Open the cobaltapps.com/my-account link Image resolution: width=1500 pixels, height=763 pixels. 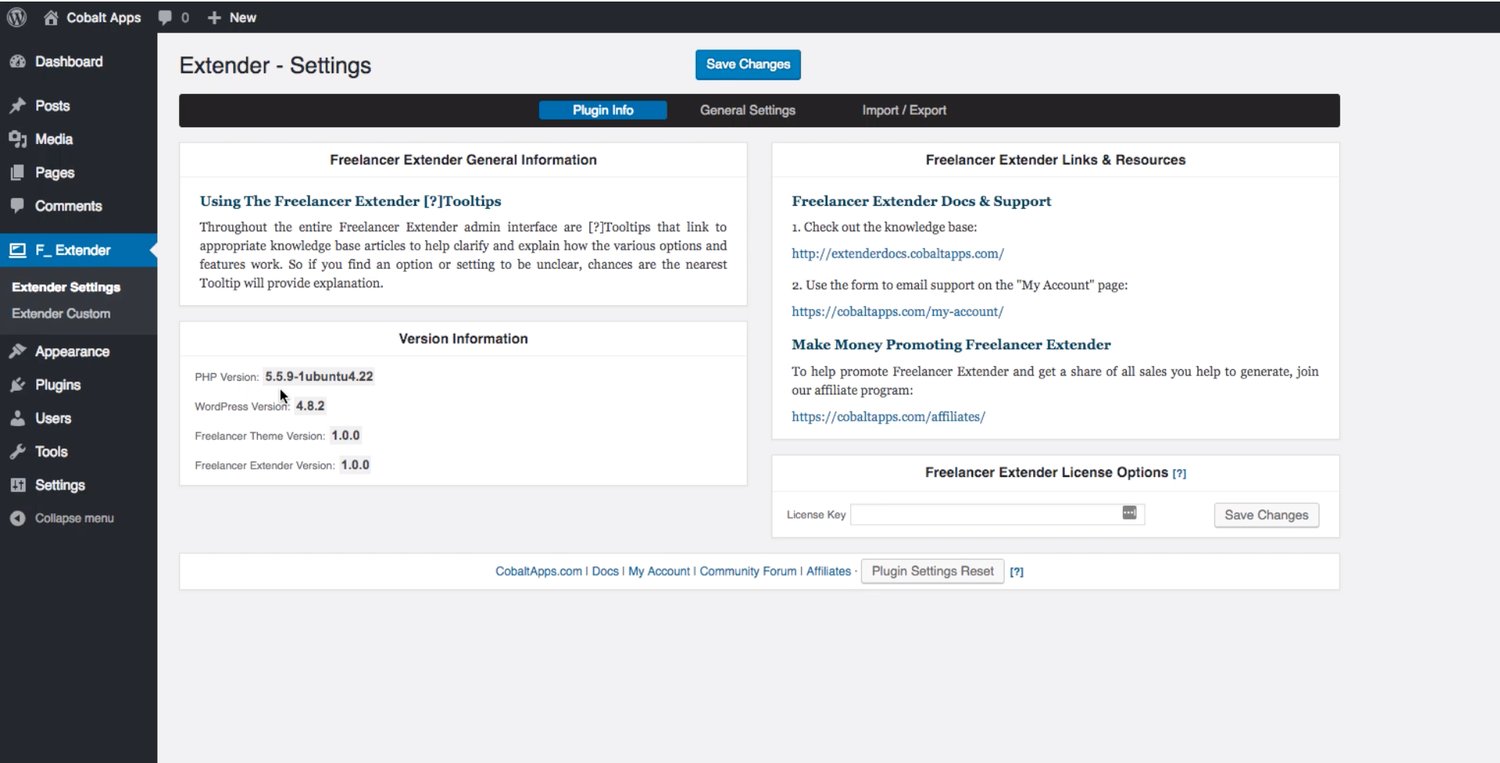[897, 312]
